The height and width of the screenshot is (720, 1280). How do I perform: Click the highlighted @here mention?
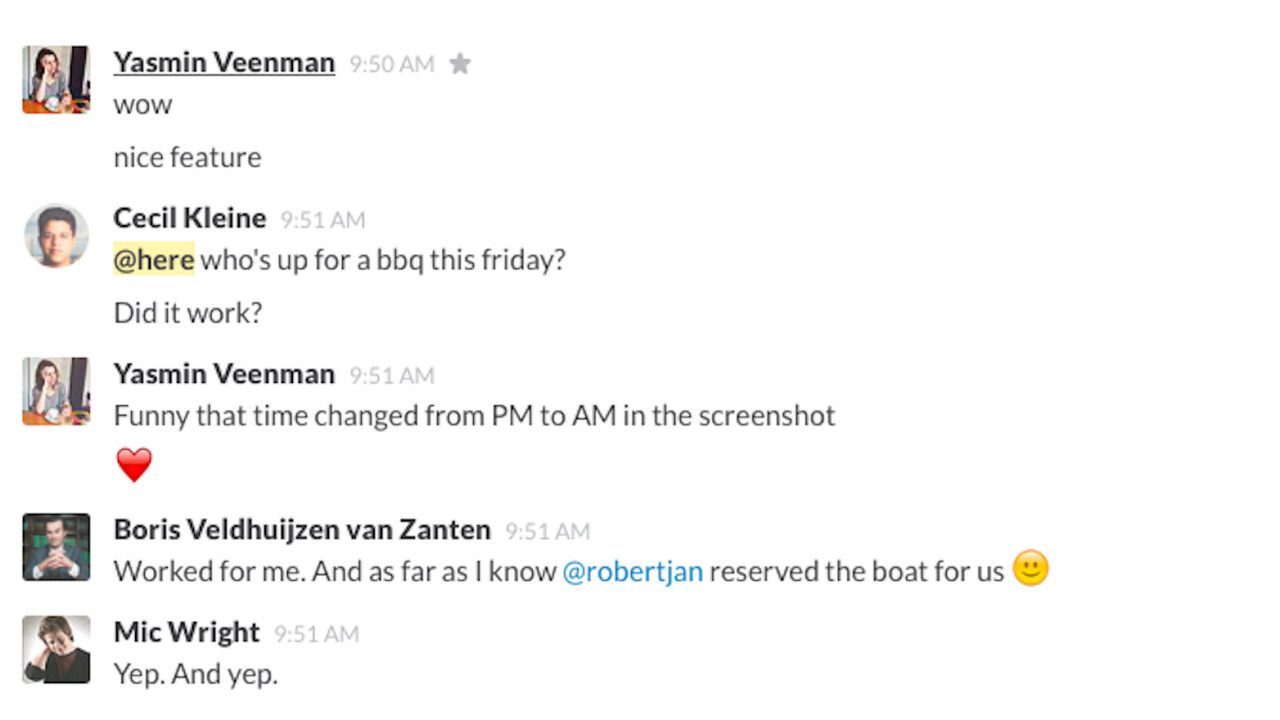(154, 260)
